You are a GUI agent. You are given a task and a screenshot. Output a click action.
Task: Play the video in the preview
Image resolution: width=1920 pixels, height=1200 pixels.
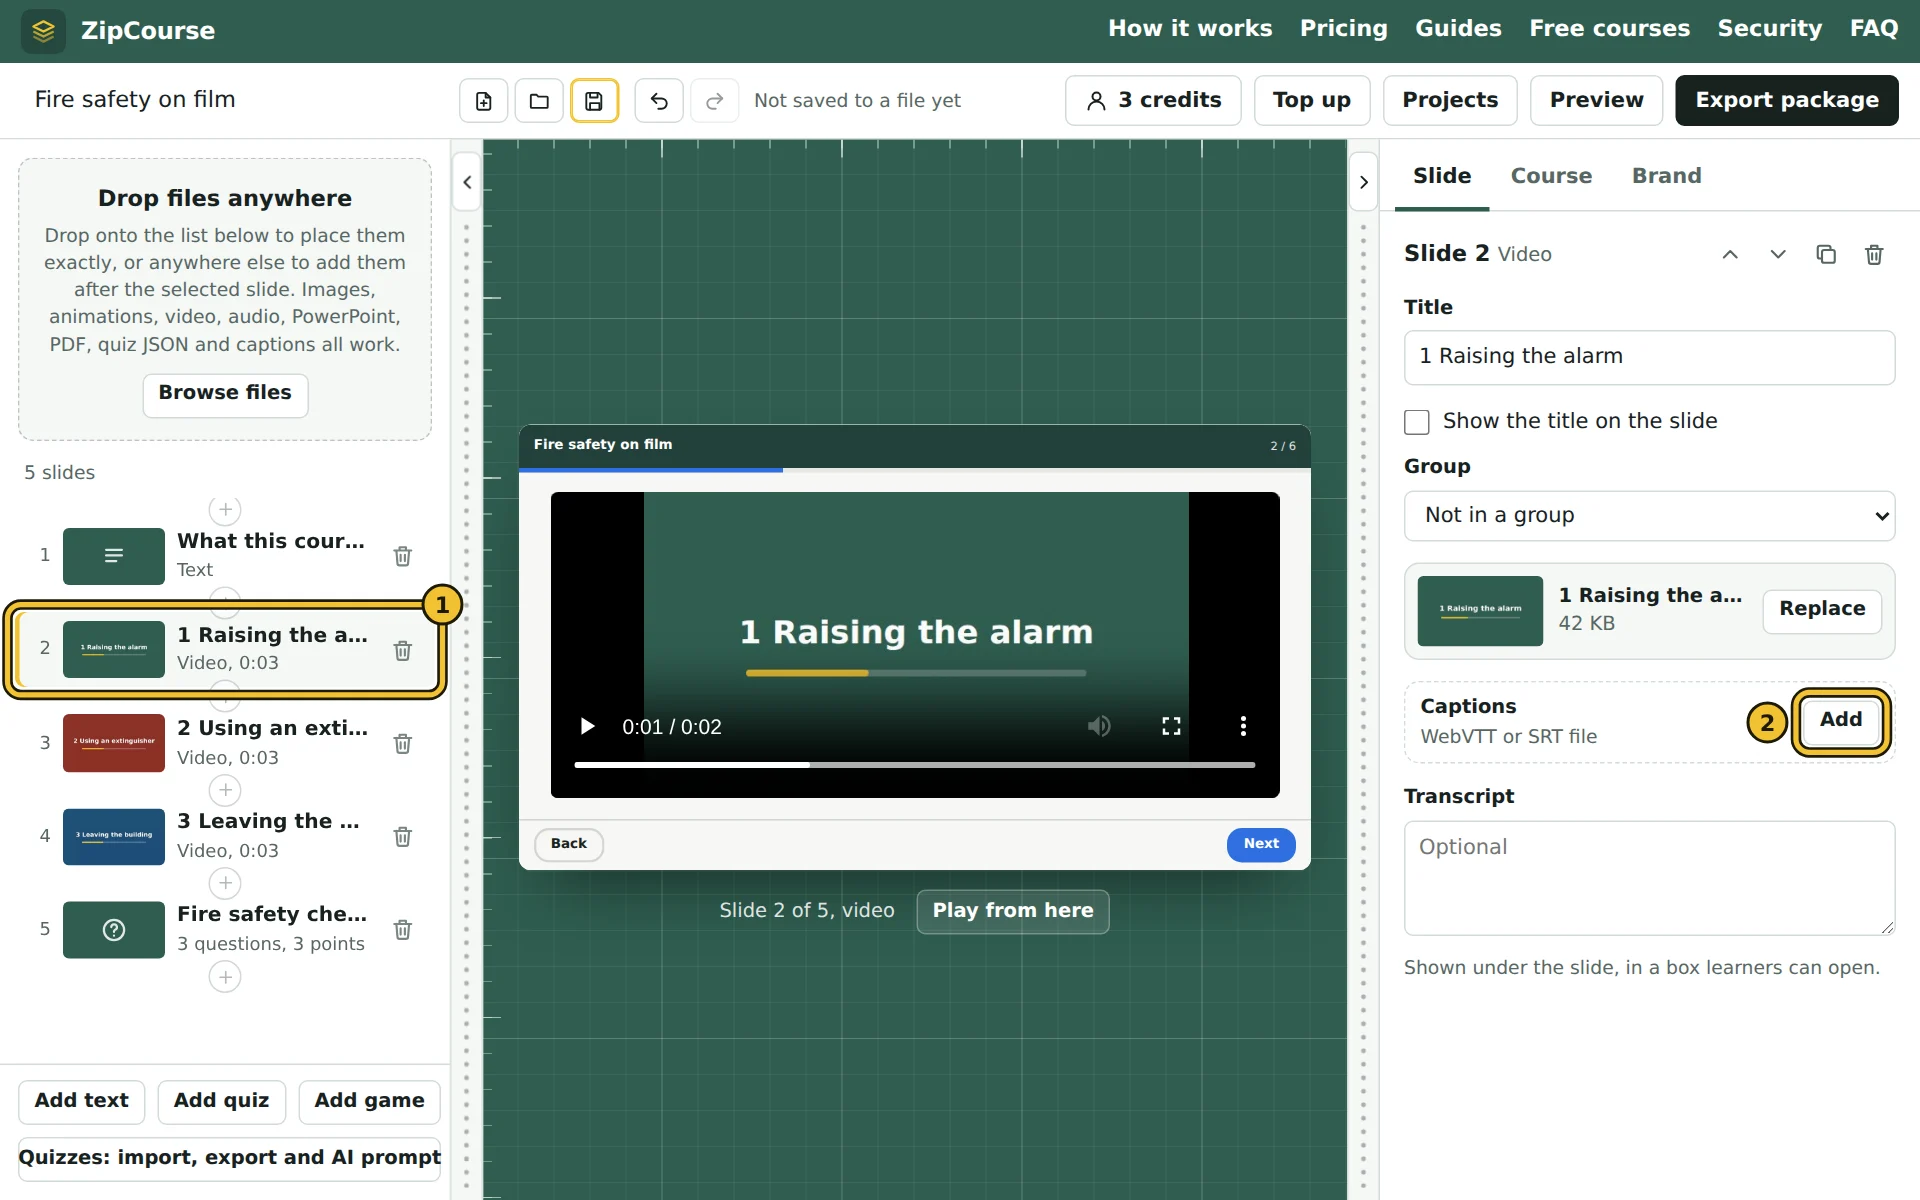click(x=588, y=726)
